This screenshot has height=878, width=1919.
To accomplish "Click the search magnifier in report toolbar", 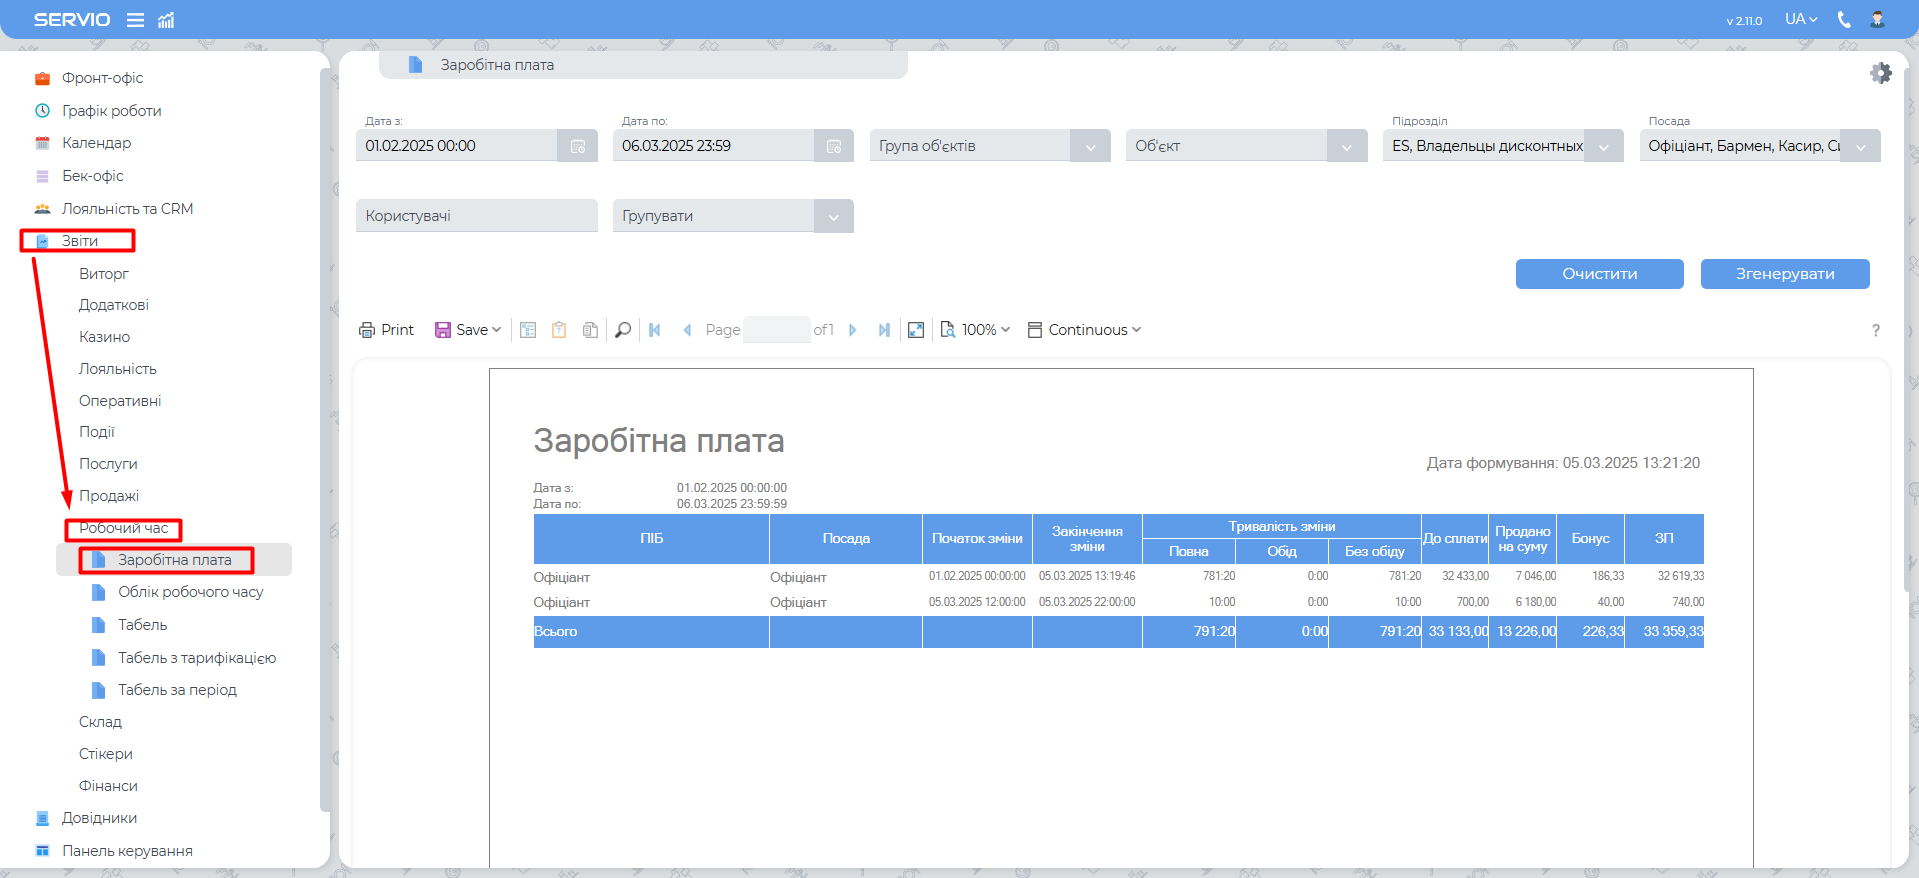I will tap(623, 330).
